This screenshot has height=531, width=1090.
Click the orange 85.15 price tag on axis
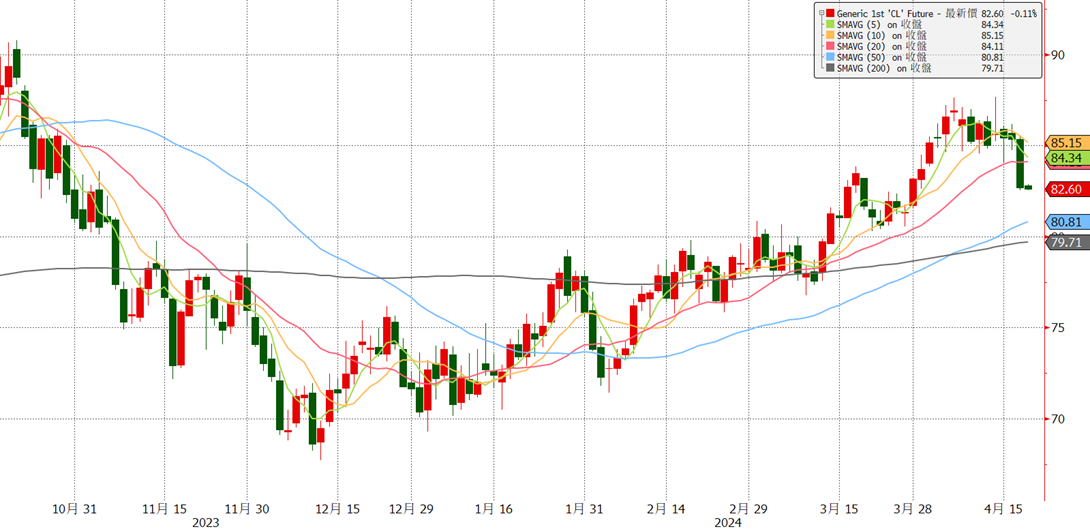click(1067, 142)
